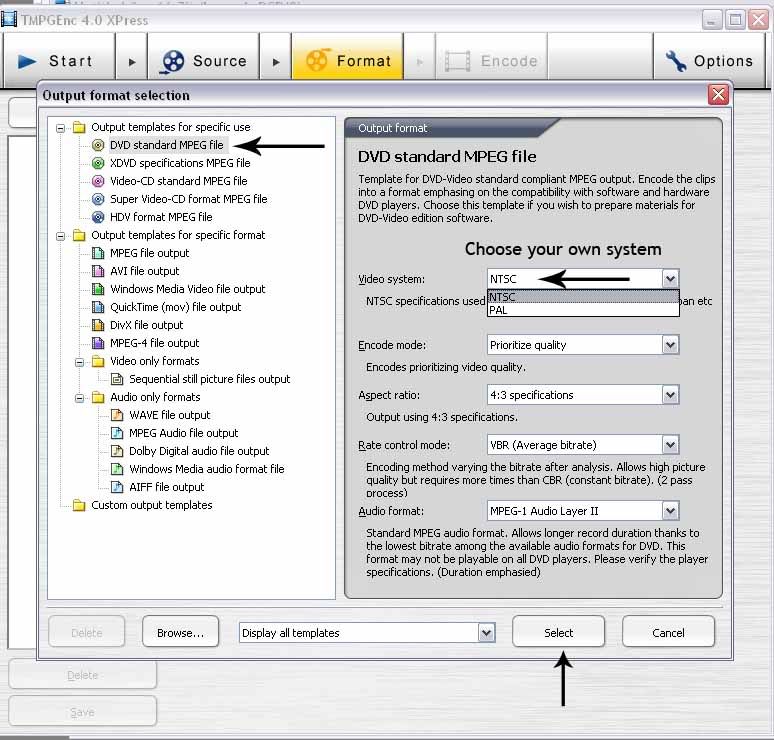Click the Windows Media audio format icon
The width and height of the screenshot is (774, 740).
point(117,469)
